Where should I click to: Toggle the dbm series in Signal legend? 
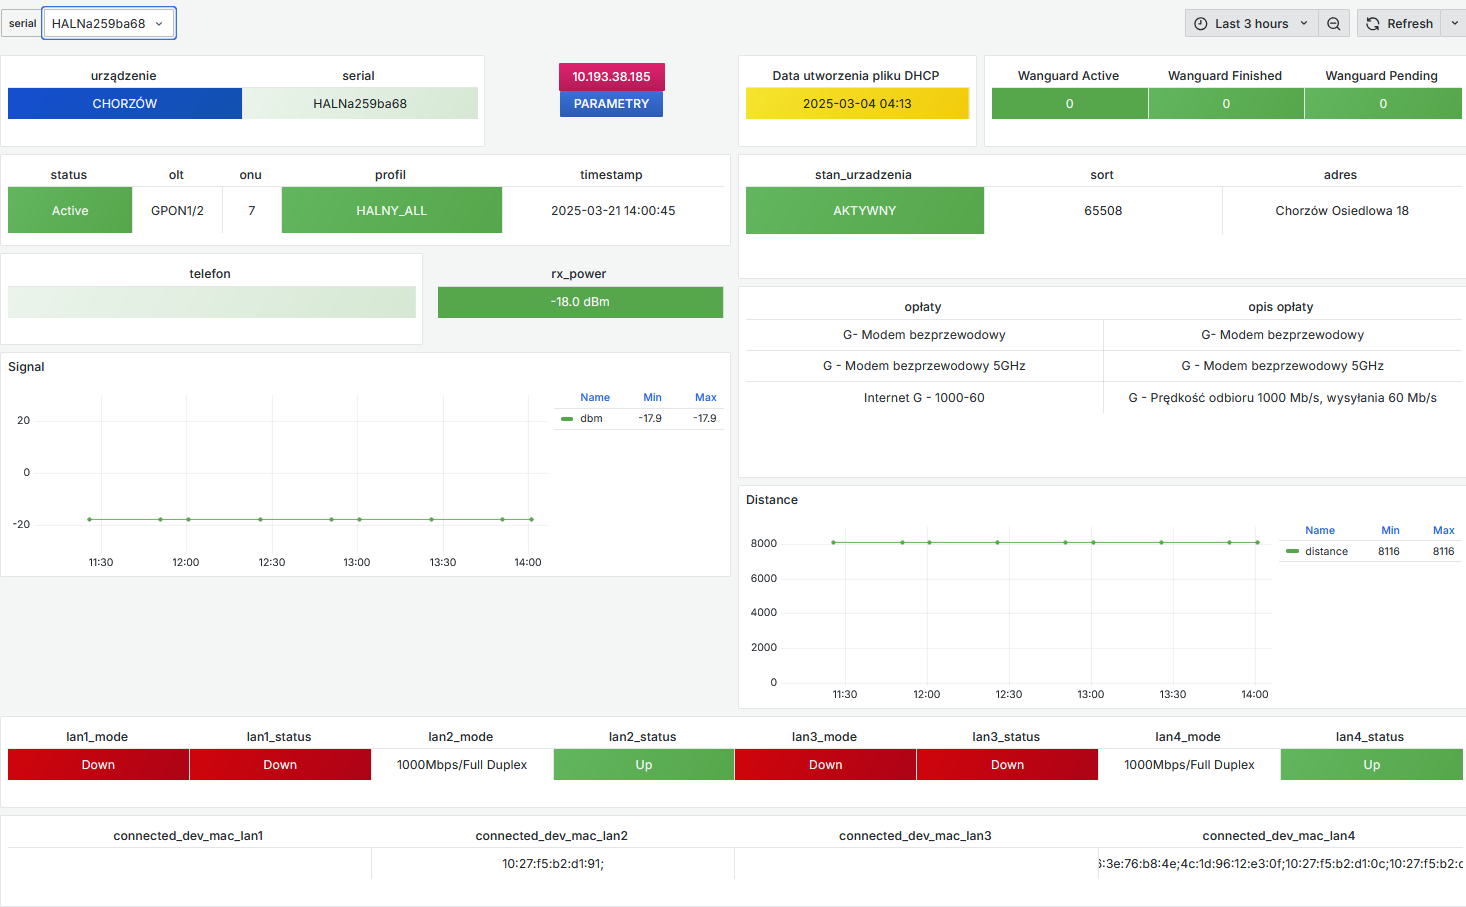coord(591,419)
